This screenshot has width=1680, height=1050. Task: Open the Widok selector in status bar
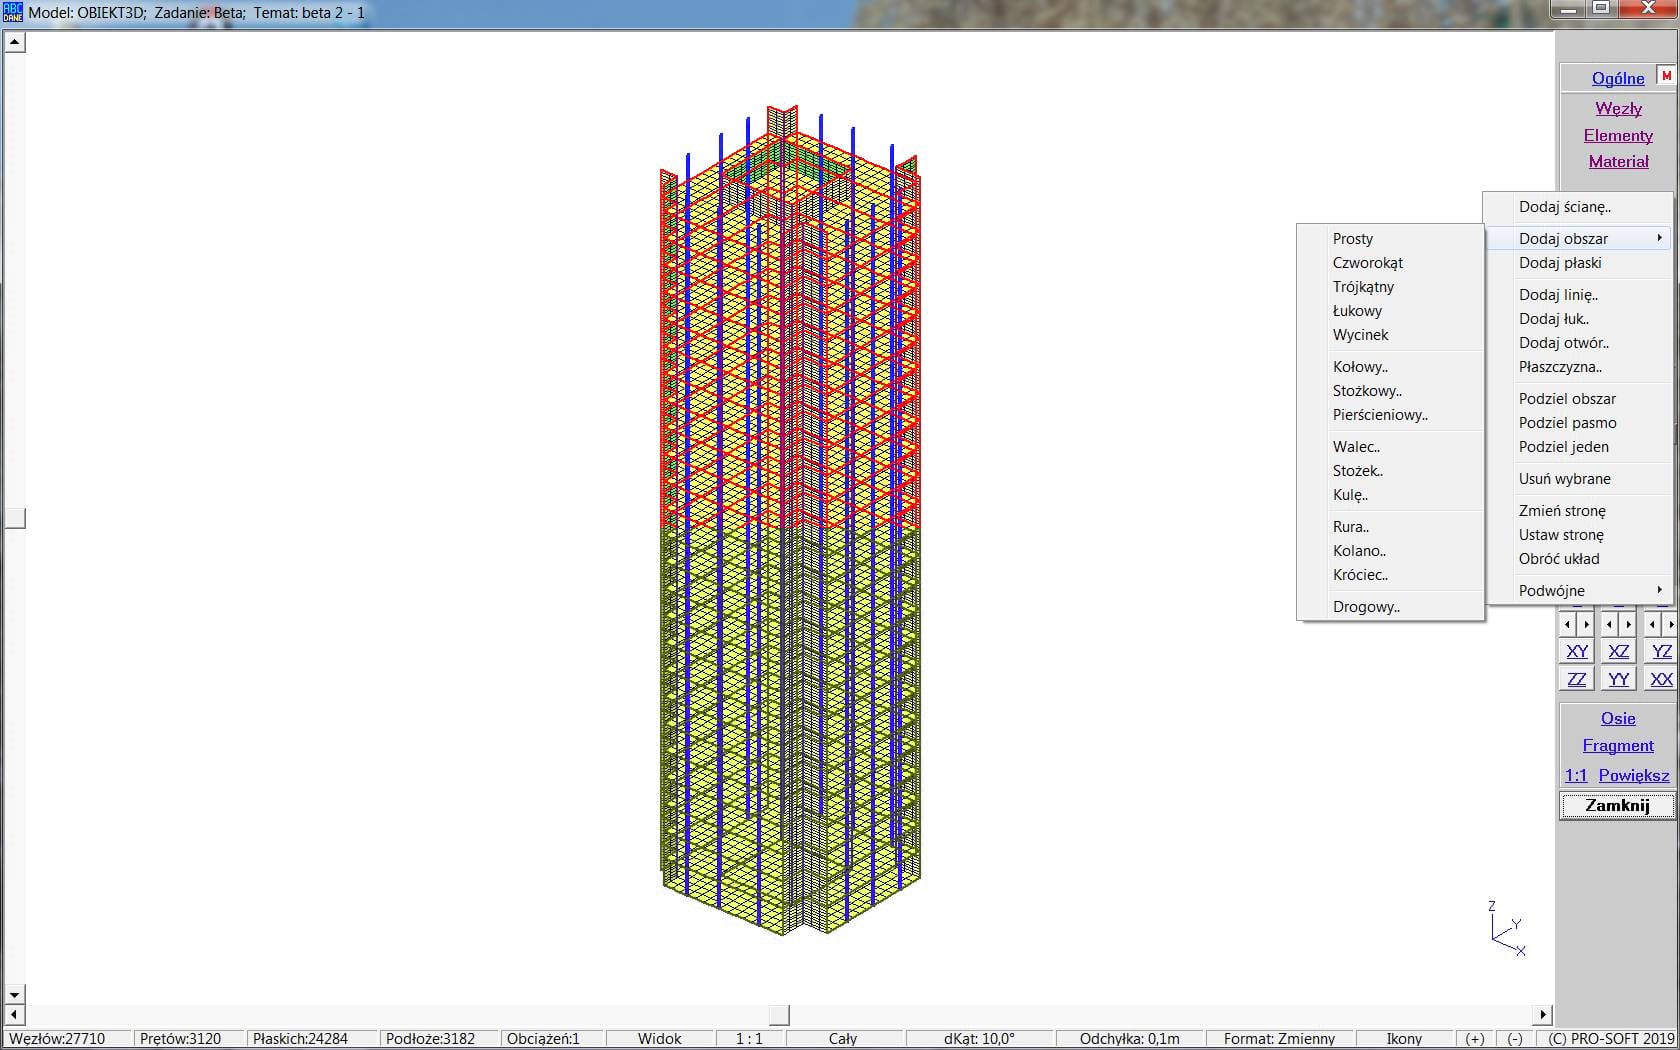(660, 1038)
